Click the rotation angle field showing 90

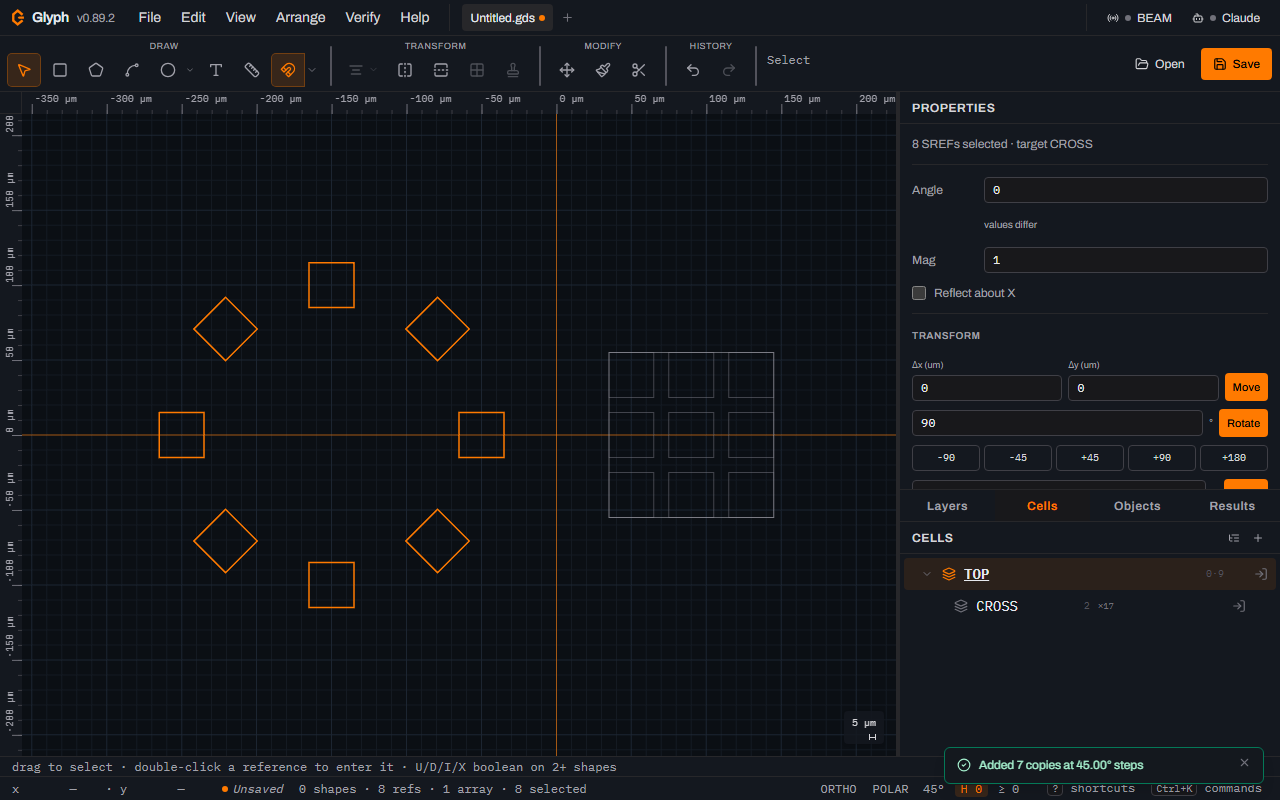[x=1057, y=423]
